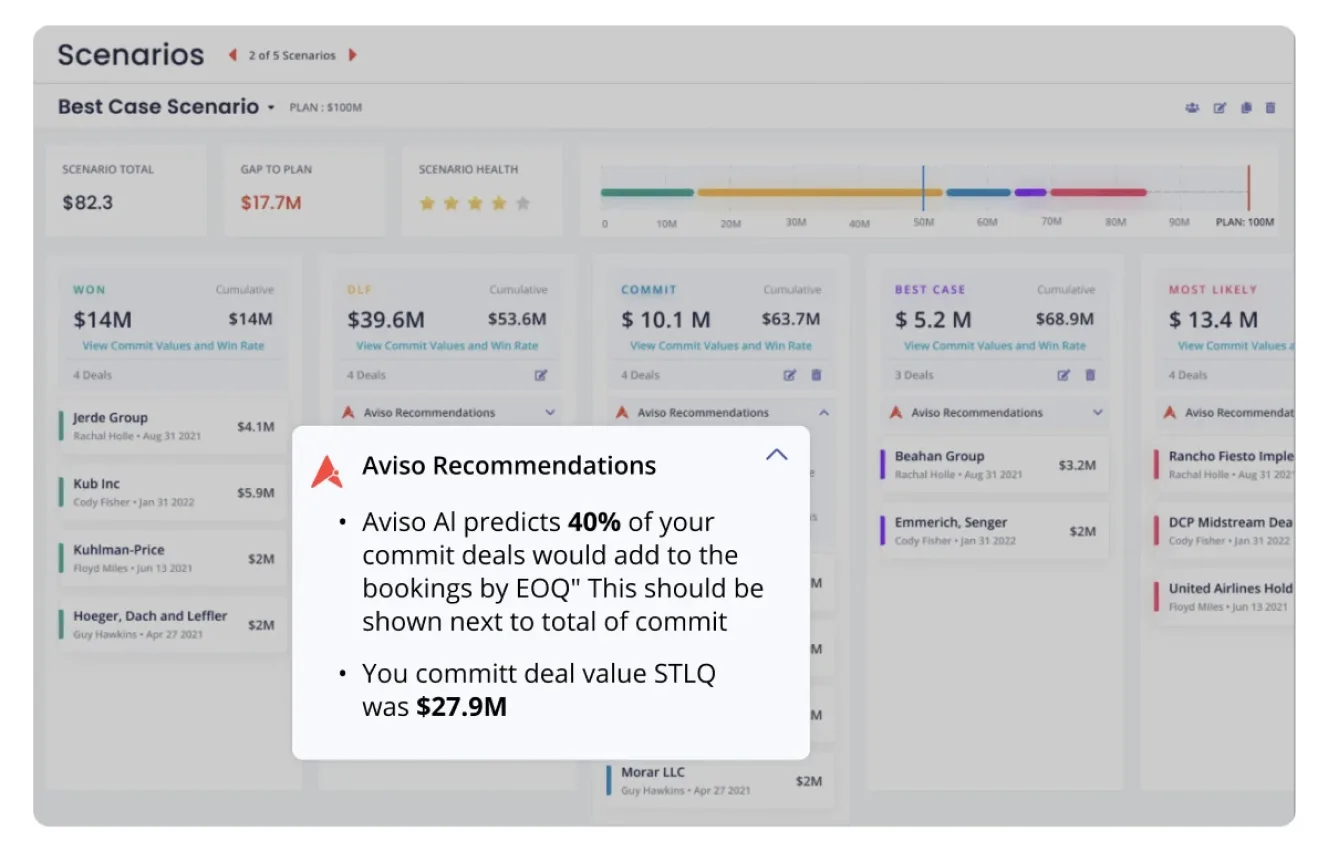Click the grey fifth scenario health star
The height and width of the screenshot is (852, 1328).
pyautogui.click(x=522, y=203)
